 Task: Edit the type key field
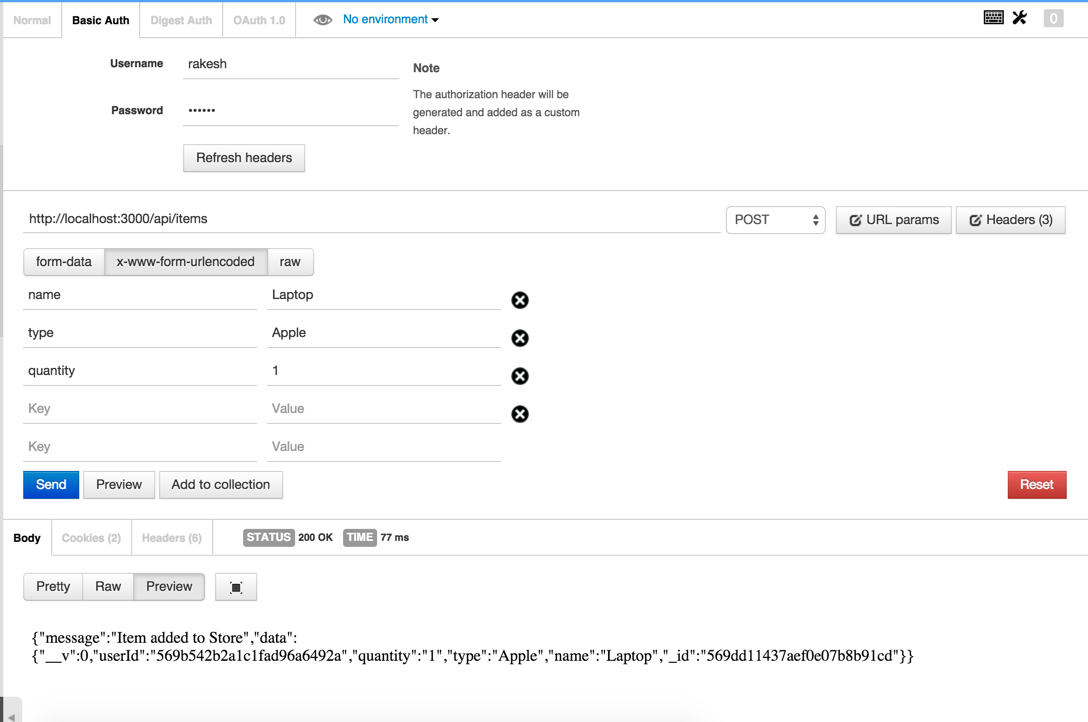140,334
